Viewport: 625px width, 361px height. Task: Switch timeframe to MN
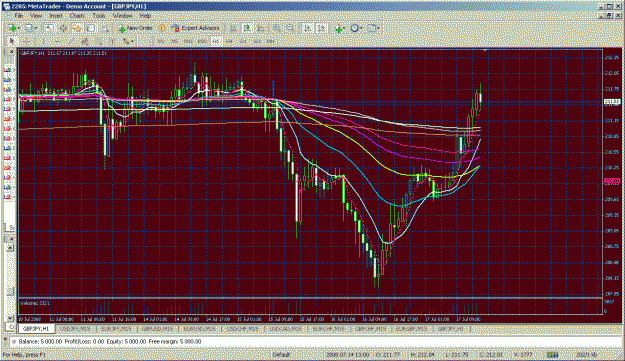pyautogui.click(x=270, y=41)
